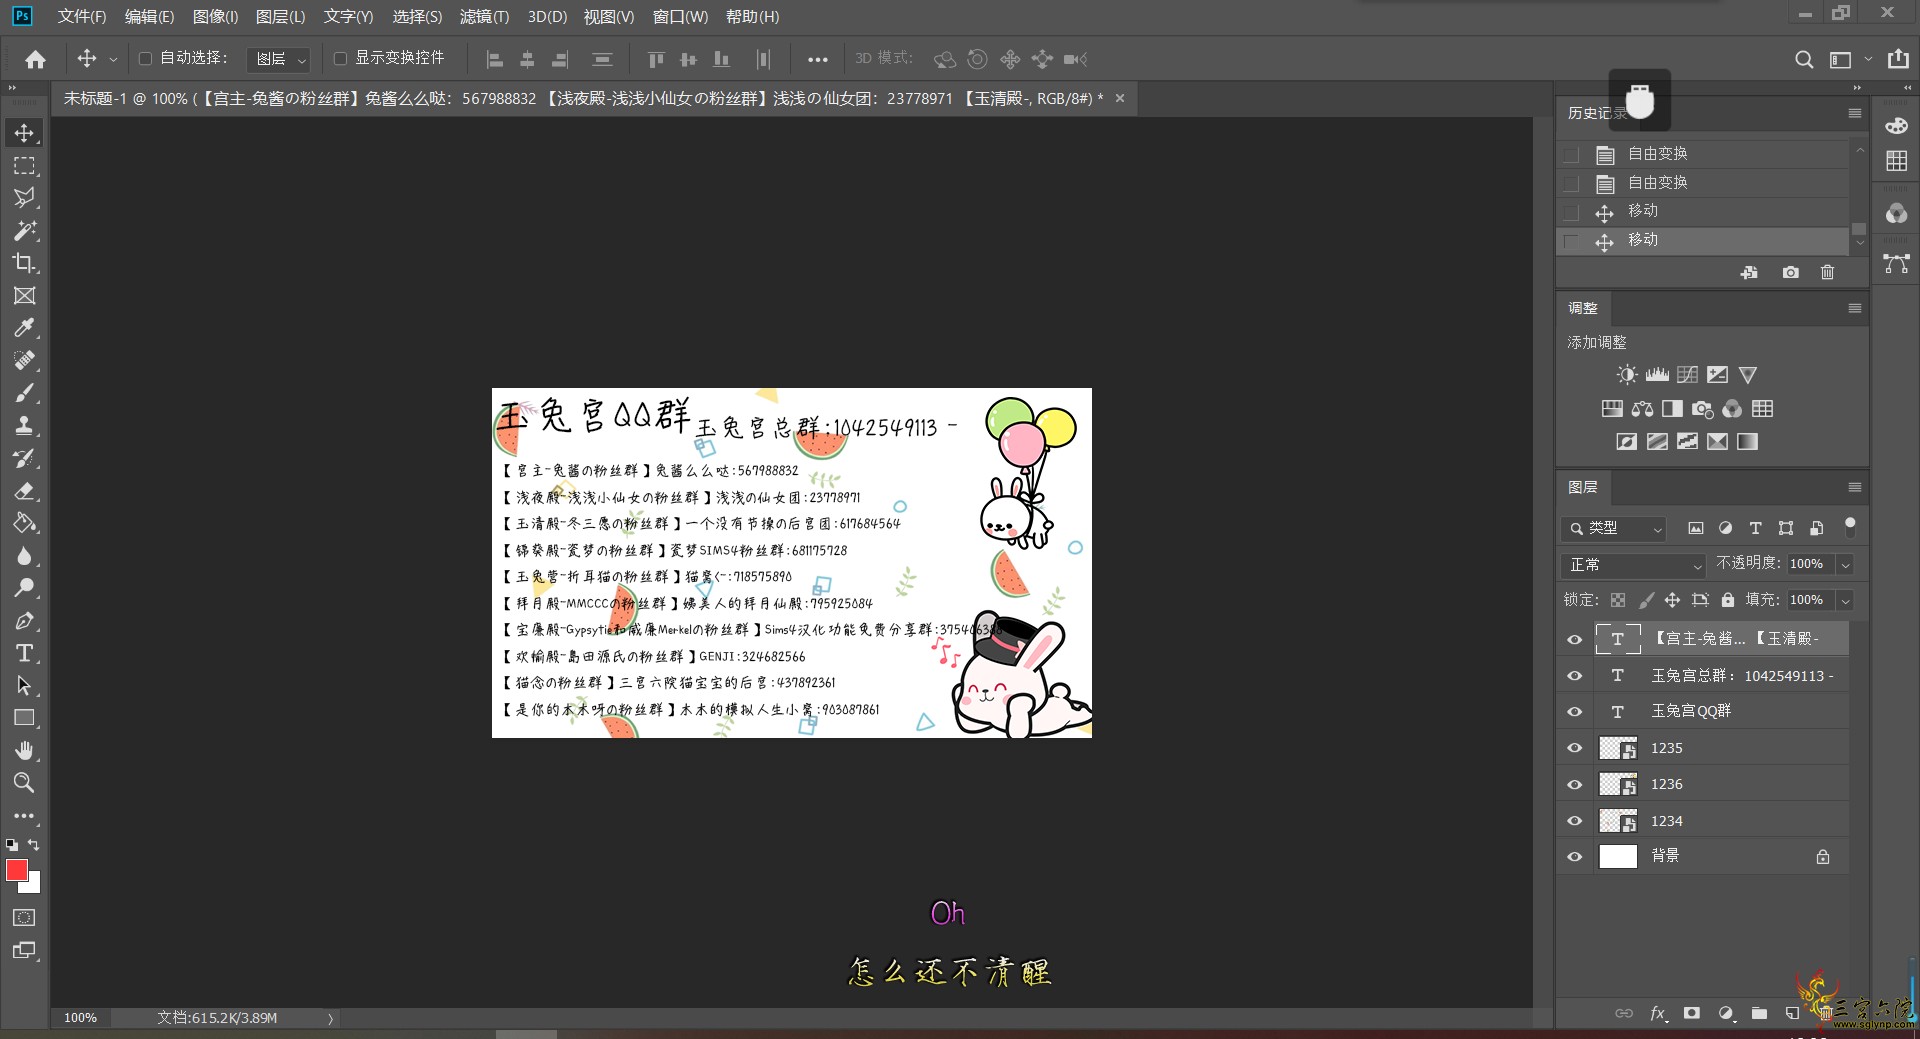The width and height of the screenshot is (1920, 1039).
Task: Hide the 背景 layer
Action: (x=1575, y=857)
